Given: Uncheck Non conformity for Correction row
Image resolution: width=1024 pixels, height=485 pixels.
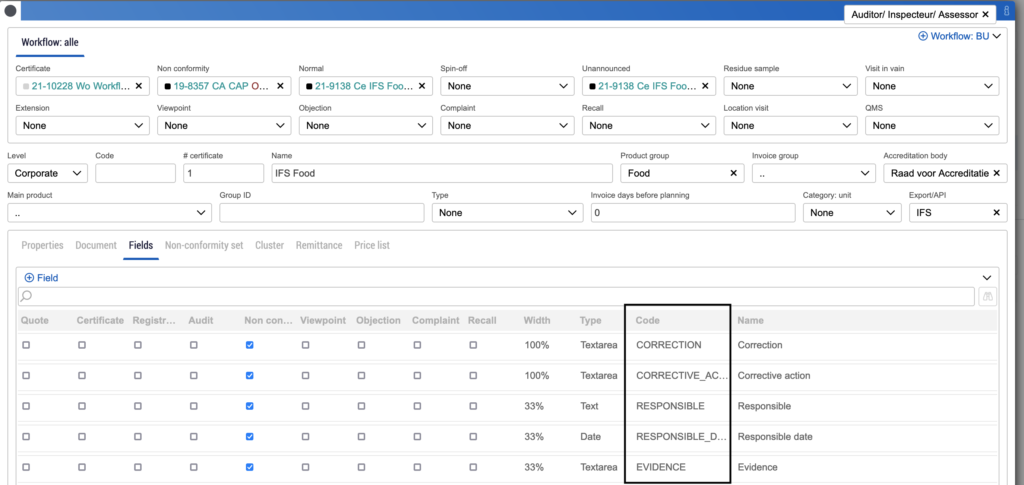Looking at the screenshot, I should tap(249, 345).
